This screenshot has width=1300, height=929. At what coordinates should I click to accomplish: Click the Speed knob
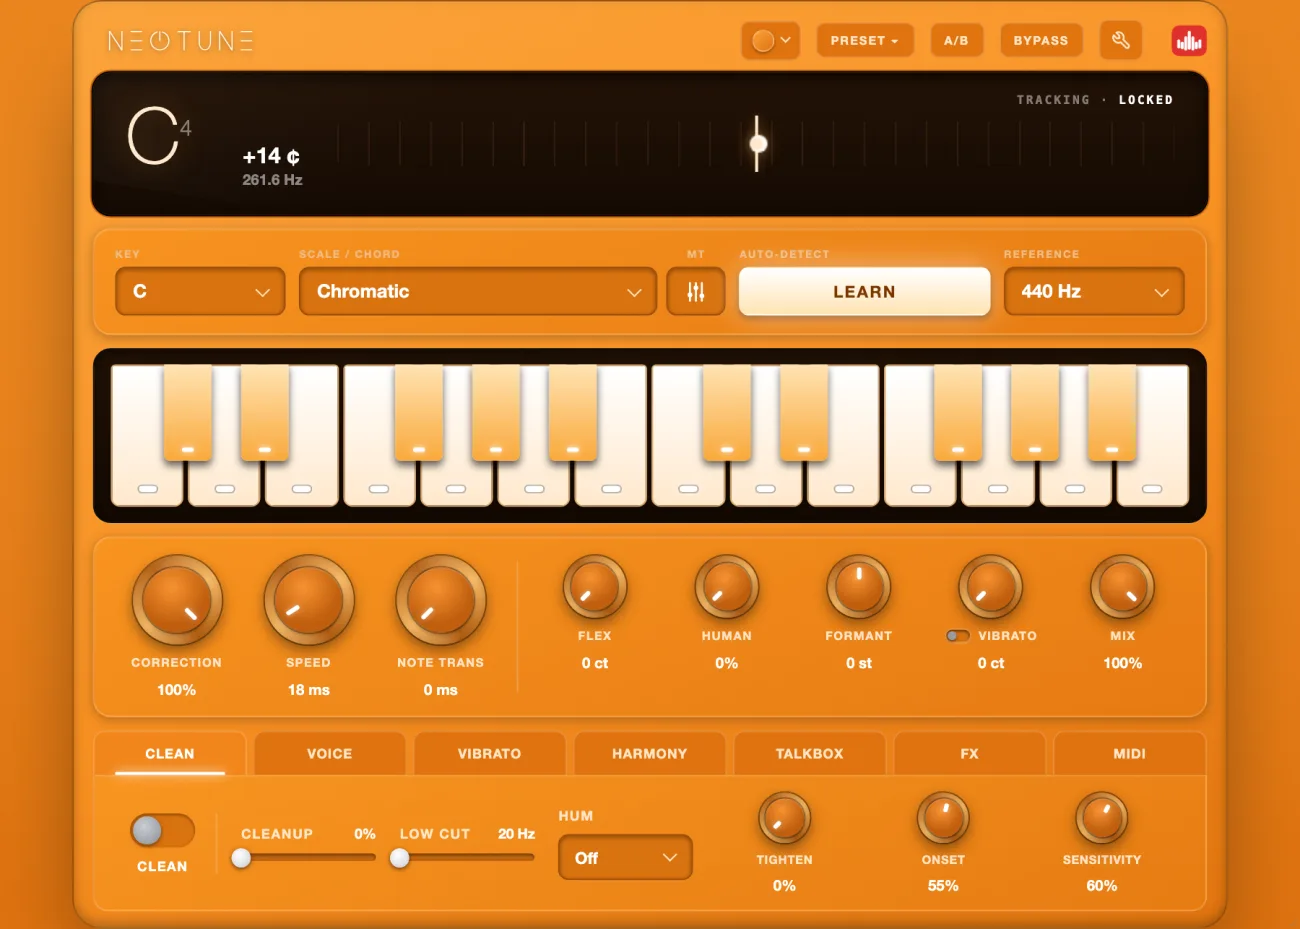(309, 600)
